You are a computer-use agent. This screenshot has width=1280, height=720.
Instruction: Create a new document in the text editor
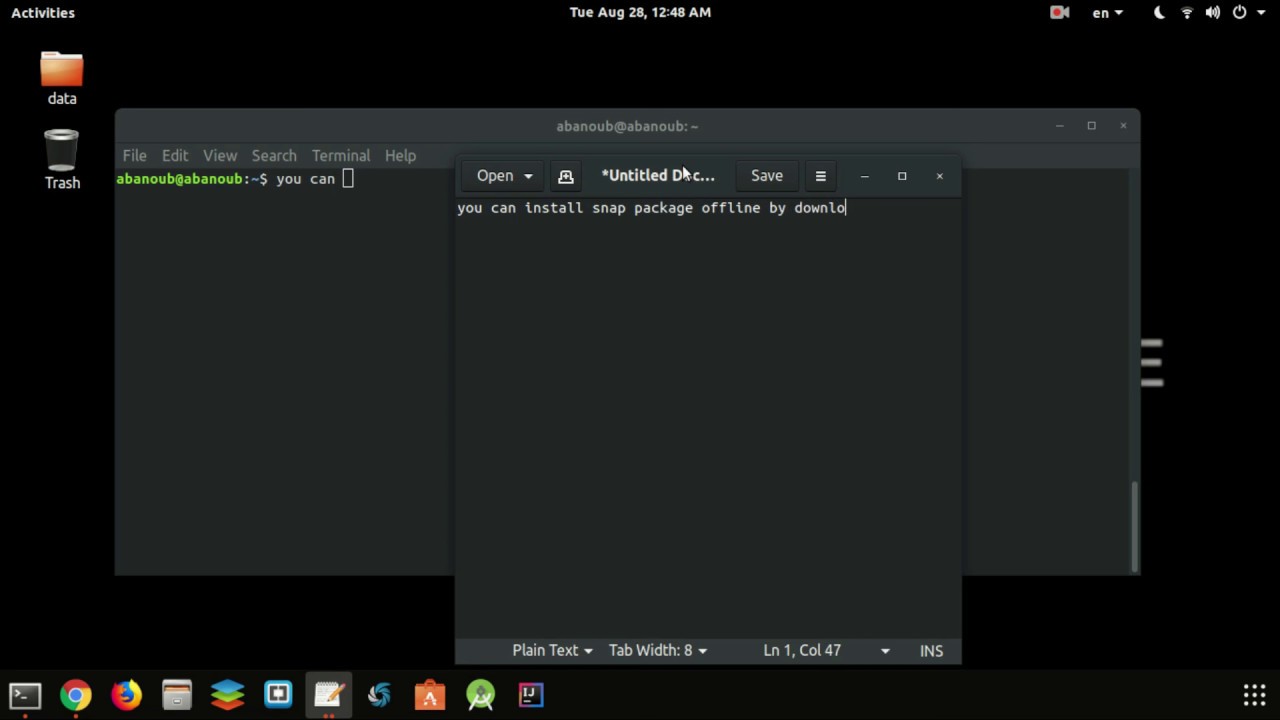[566, 176]
